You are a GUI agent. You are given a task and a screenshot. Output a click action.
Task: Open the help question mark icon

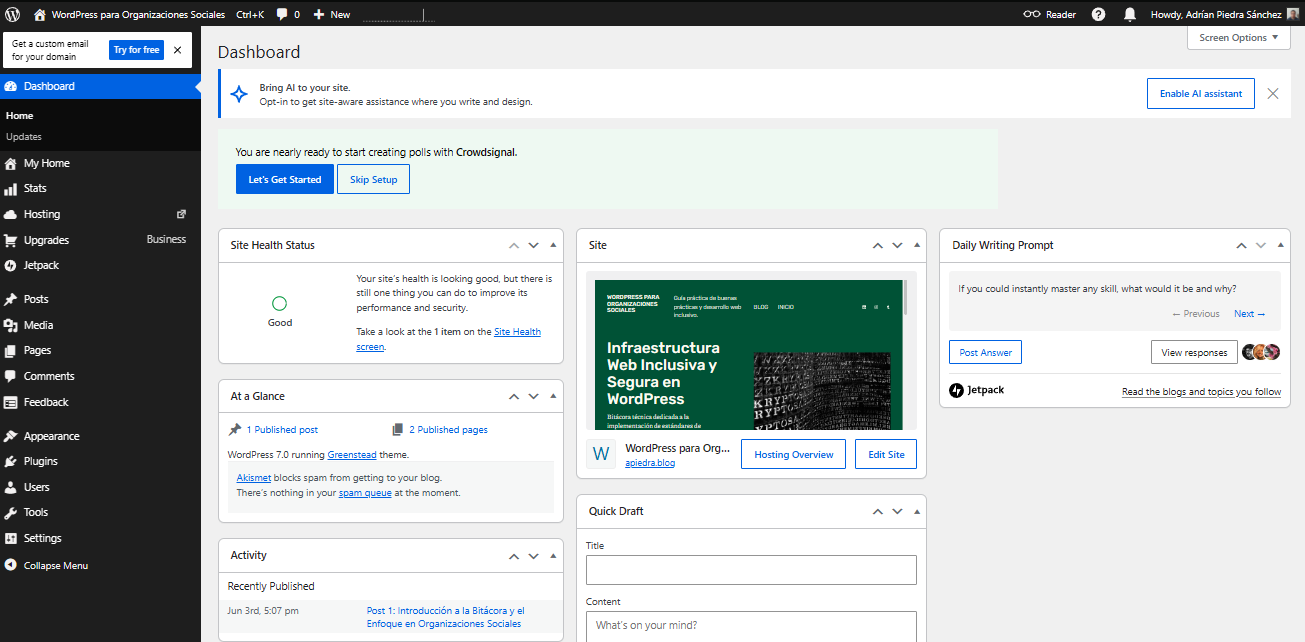tap(1098, 14)
